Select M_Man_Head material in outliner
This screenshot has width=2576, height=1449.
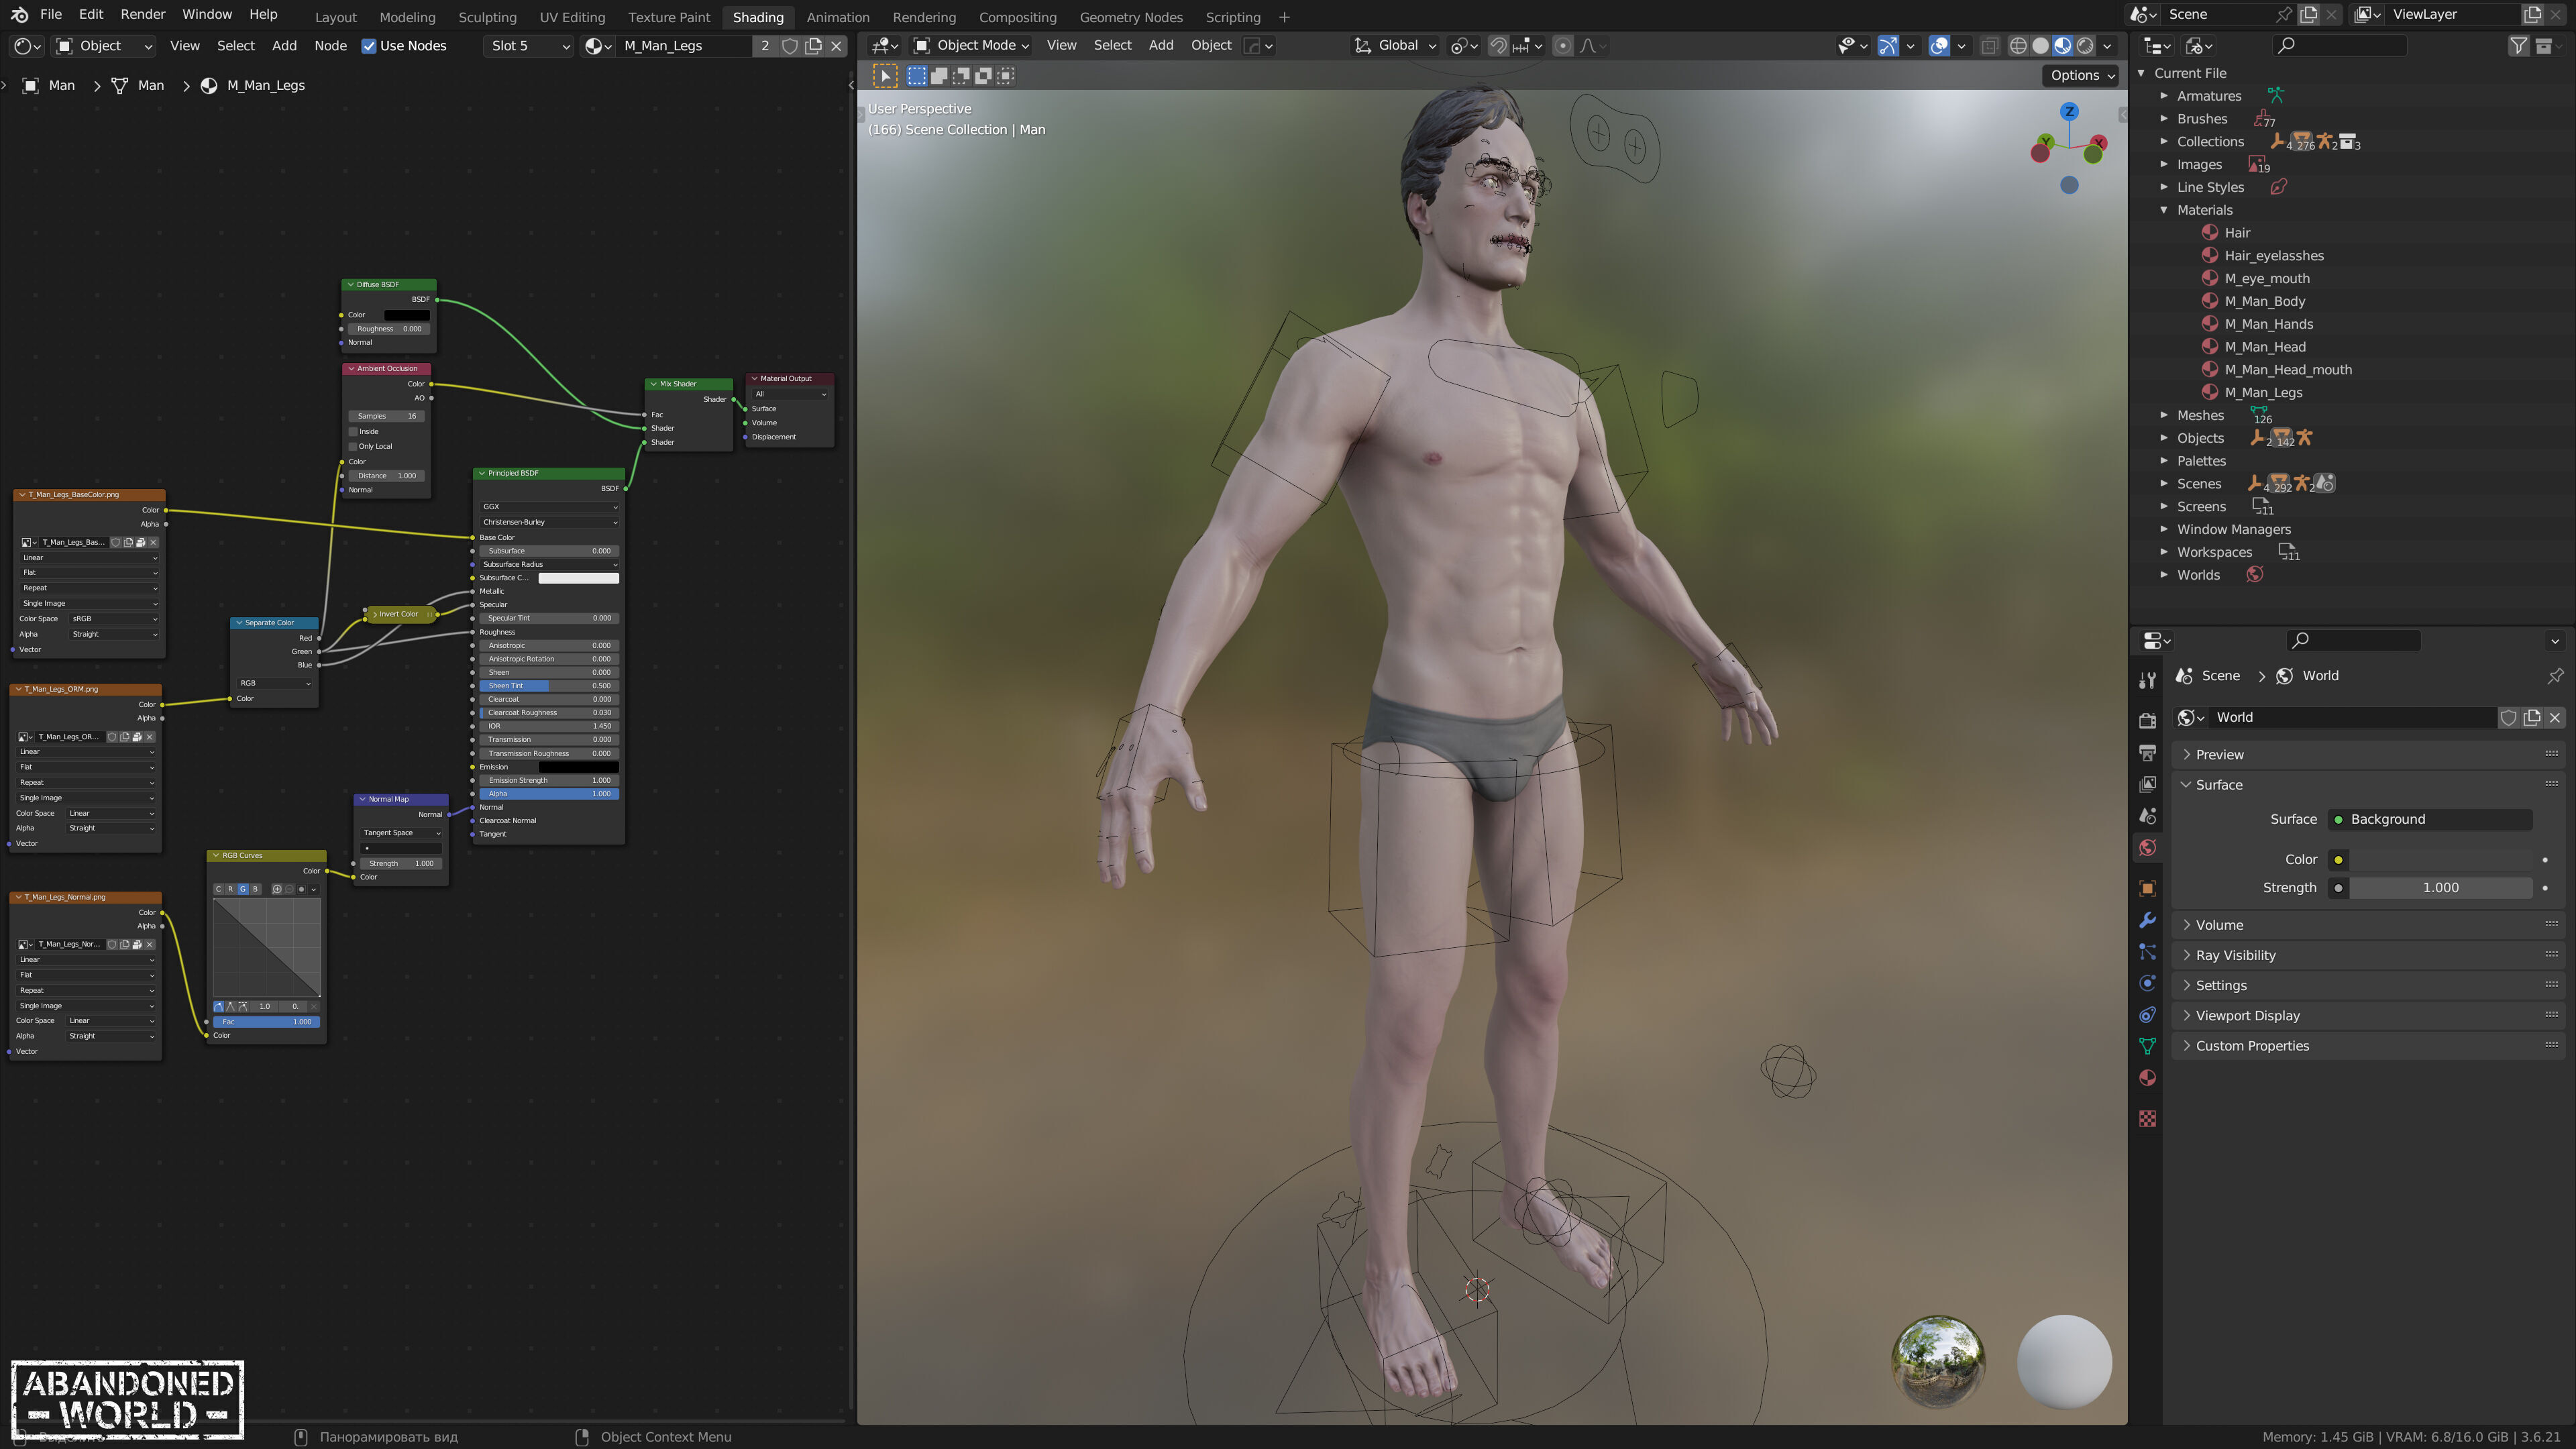(x=2265, y=347)
